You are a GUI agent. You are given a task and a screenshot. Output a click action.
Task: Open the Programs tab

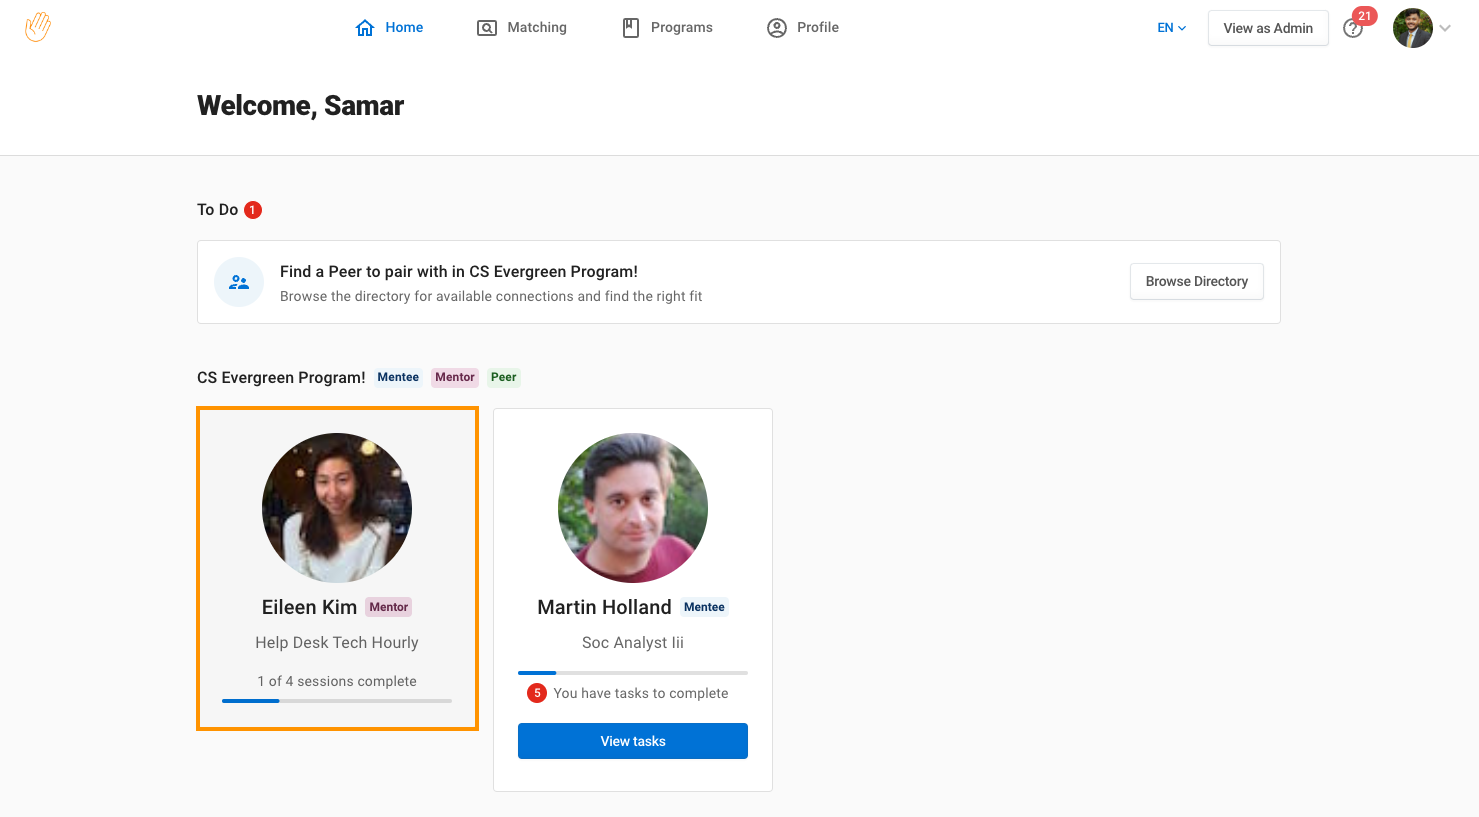point(668,28)
